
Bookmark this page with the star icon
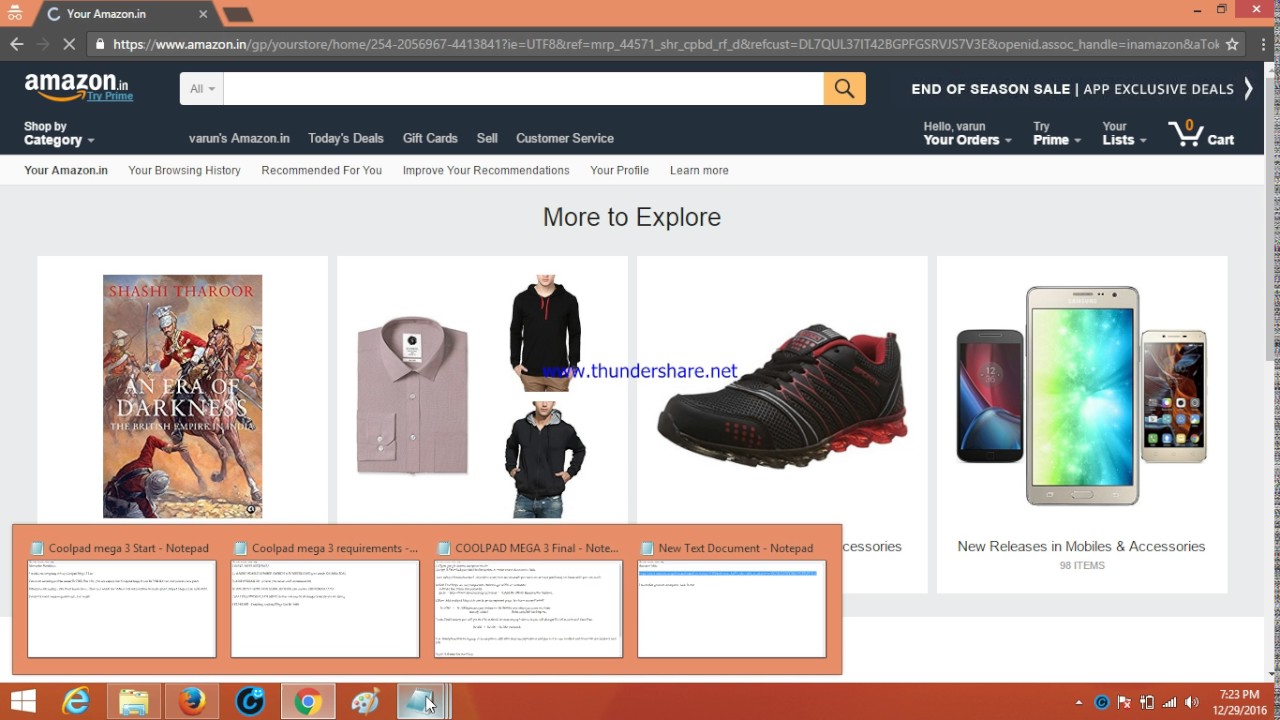coord(1232,44)
